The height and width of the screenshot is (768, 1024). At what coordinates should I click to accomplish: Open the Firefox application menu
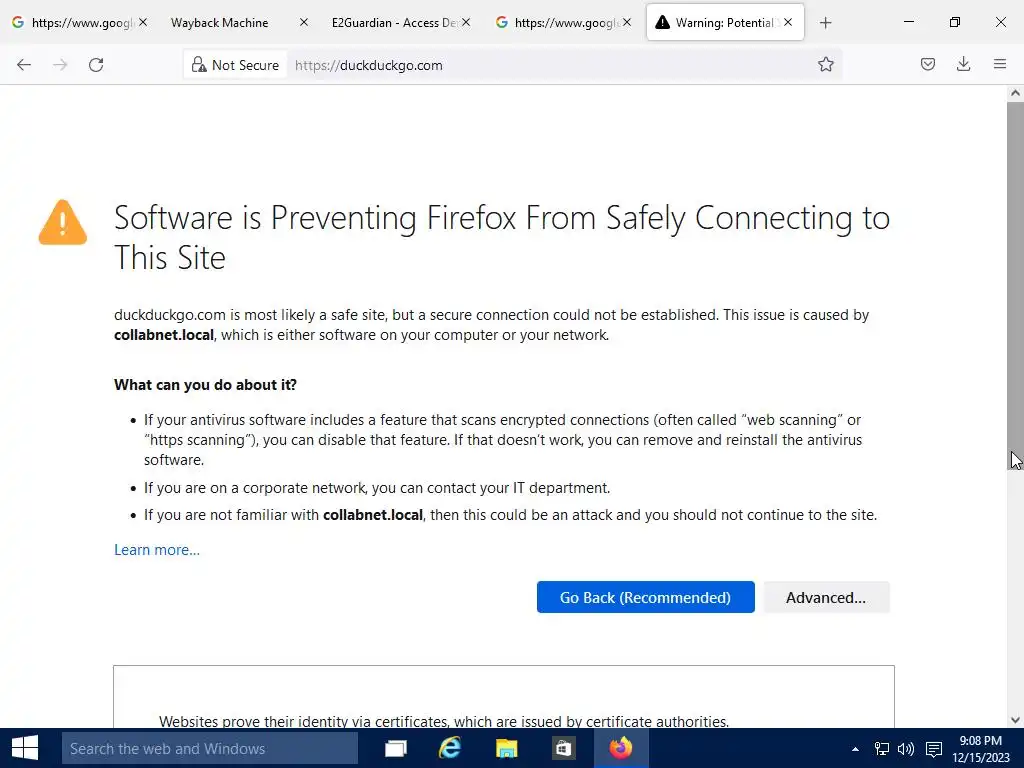click(x=999, y=64)
